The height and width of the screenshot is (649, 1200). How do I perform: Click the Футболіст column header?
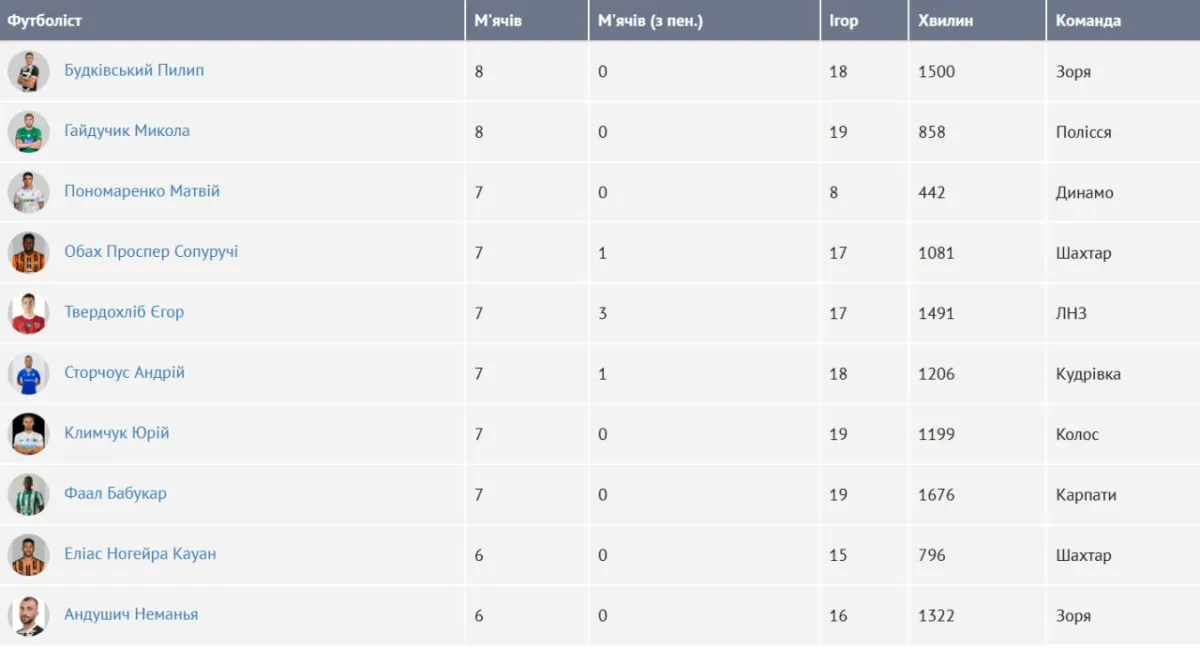click(45, 20)
